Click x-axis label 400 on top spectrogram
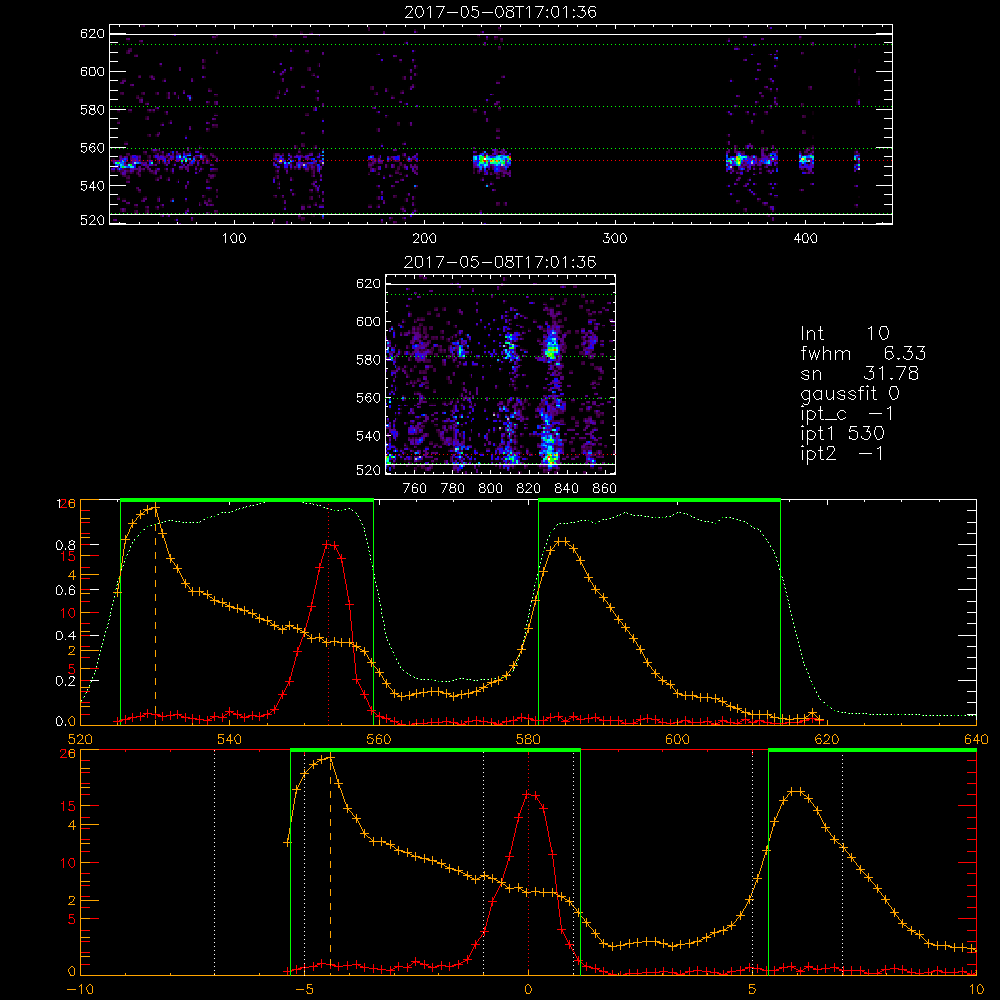The height and width of the screenshot is (1000, 1000). [805, 239]
